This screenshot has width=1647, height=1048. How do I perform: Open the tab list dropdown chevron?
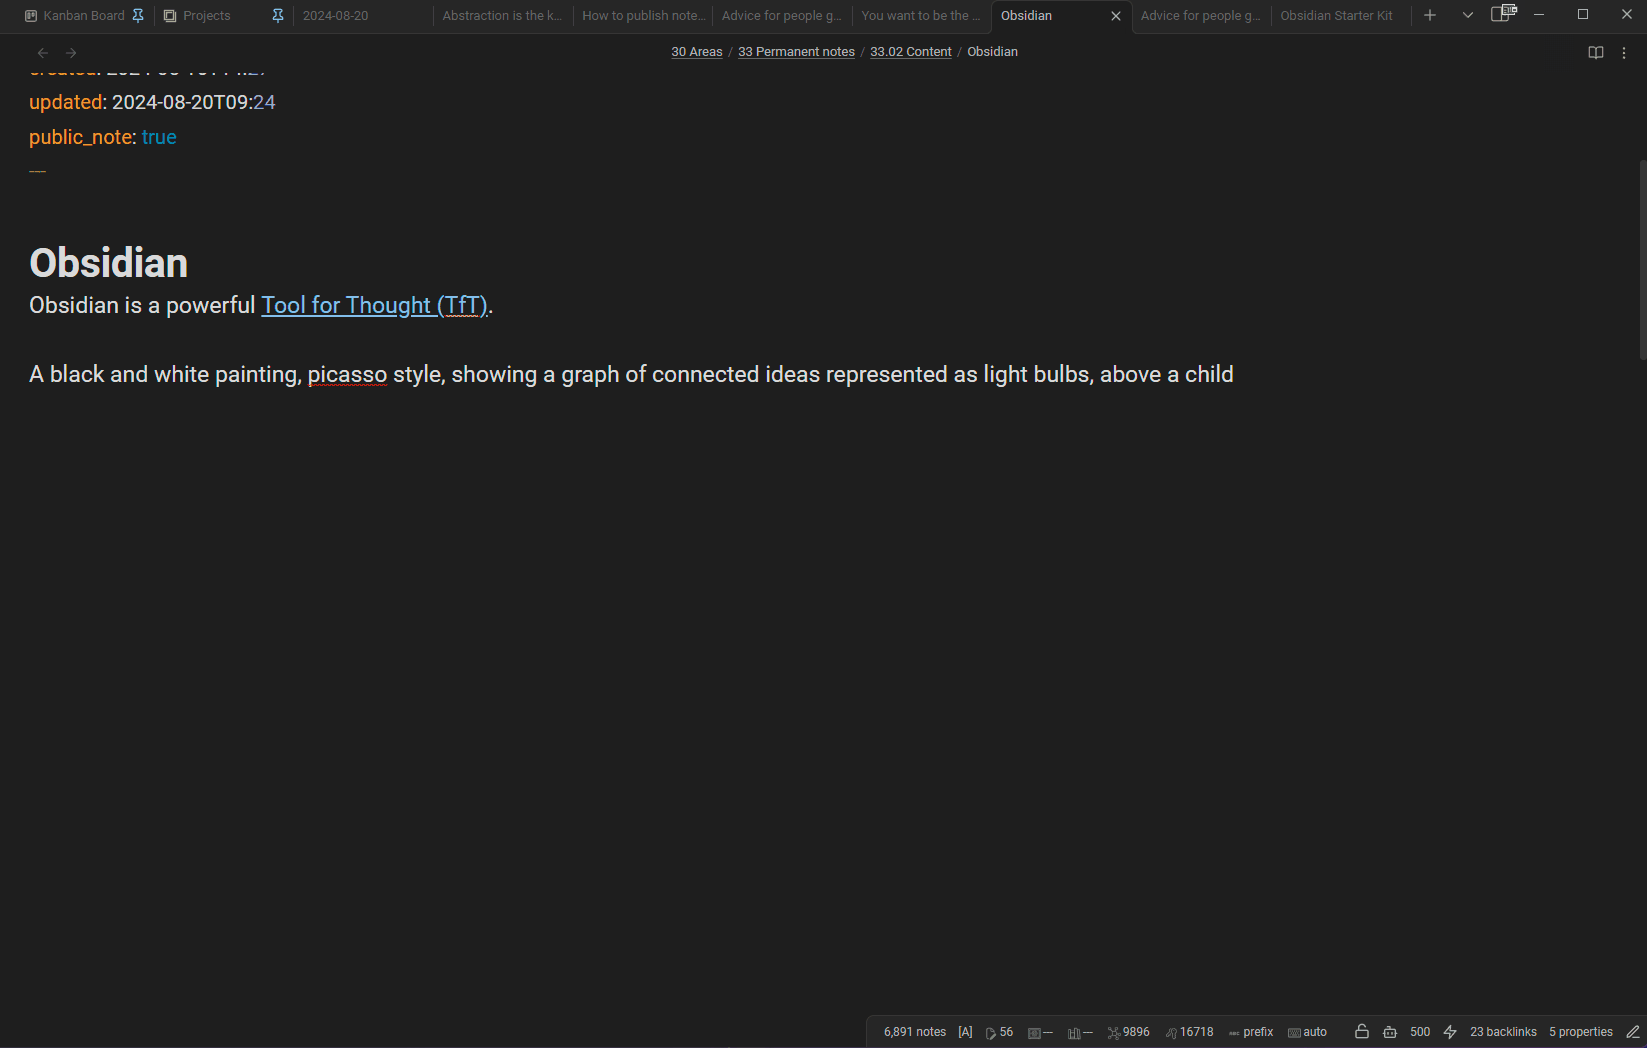coord(1468,15)
